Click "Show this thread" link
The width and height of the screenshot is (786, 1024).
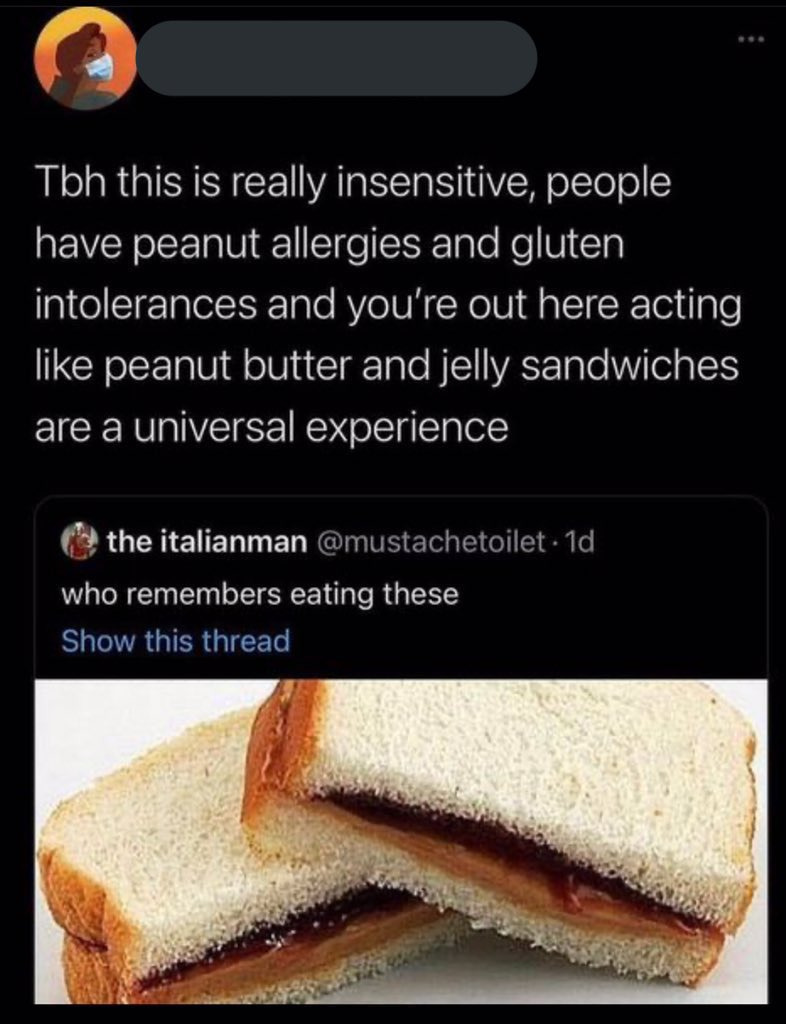point(175,640)
